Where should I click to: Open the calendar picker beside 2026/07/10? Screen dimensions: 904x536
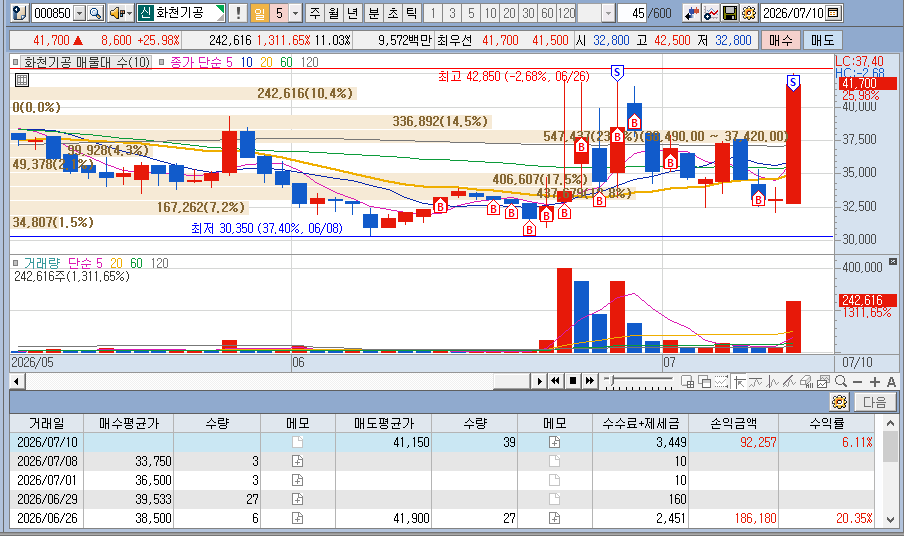(833, 13)
